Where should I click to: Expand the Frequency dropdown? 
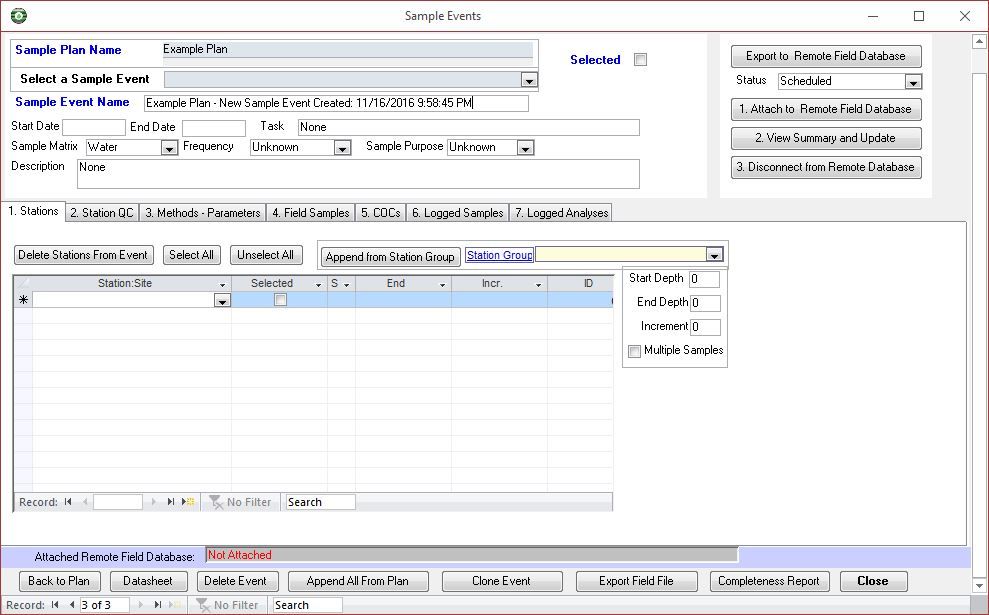pos(342,148)
